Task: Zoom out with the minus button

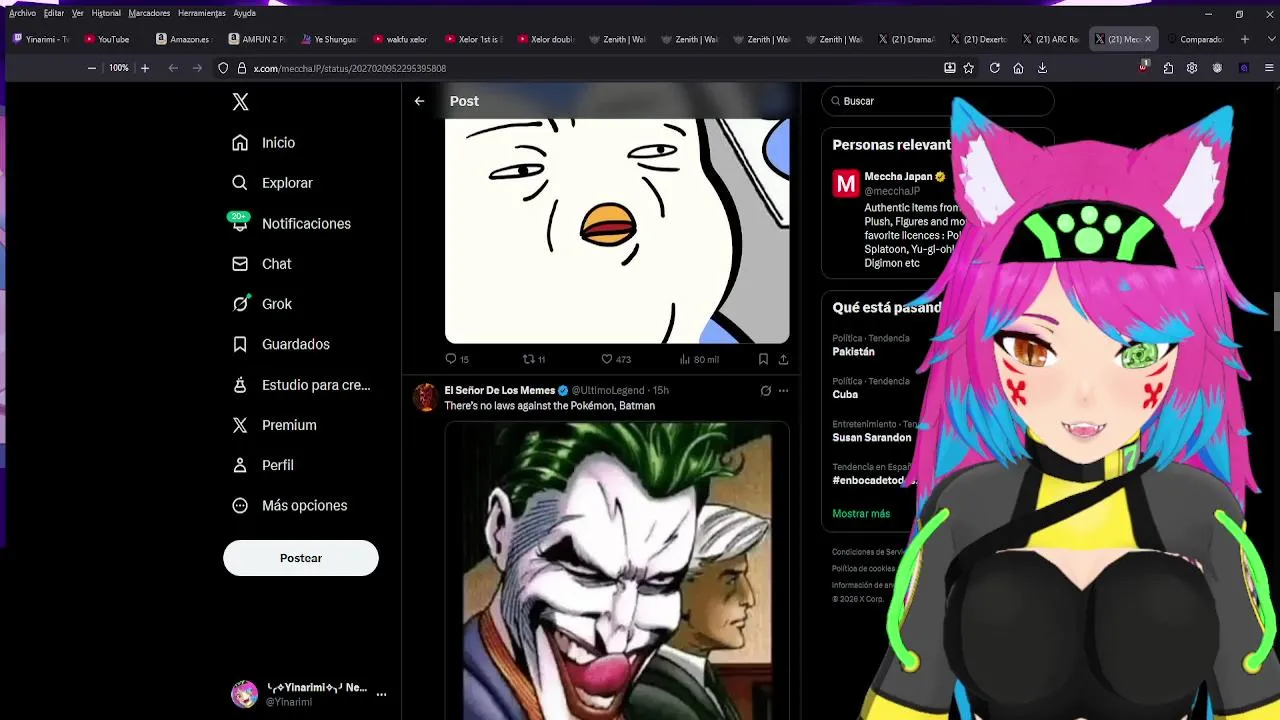Action: tap(92, 68)
